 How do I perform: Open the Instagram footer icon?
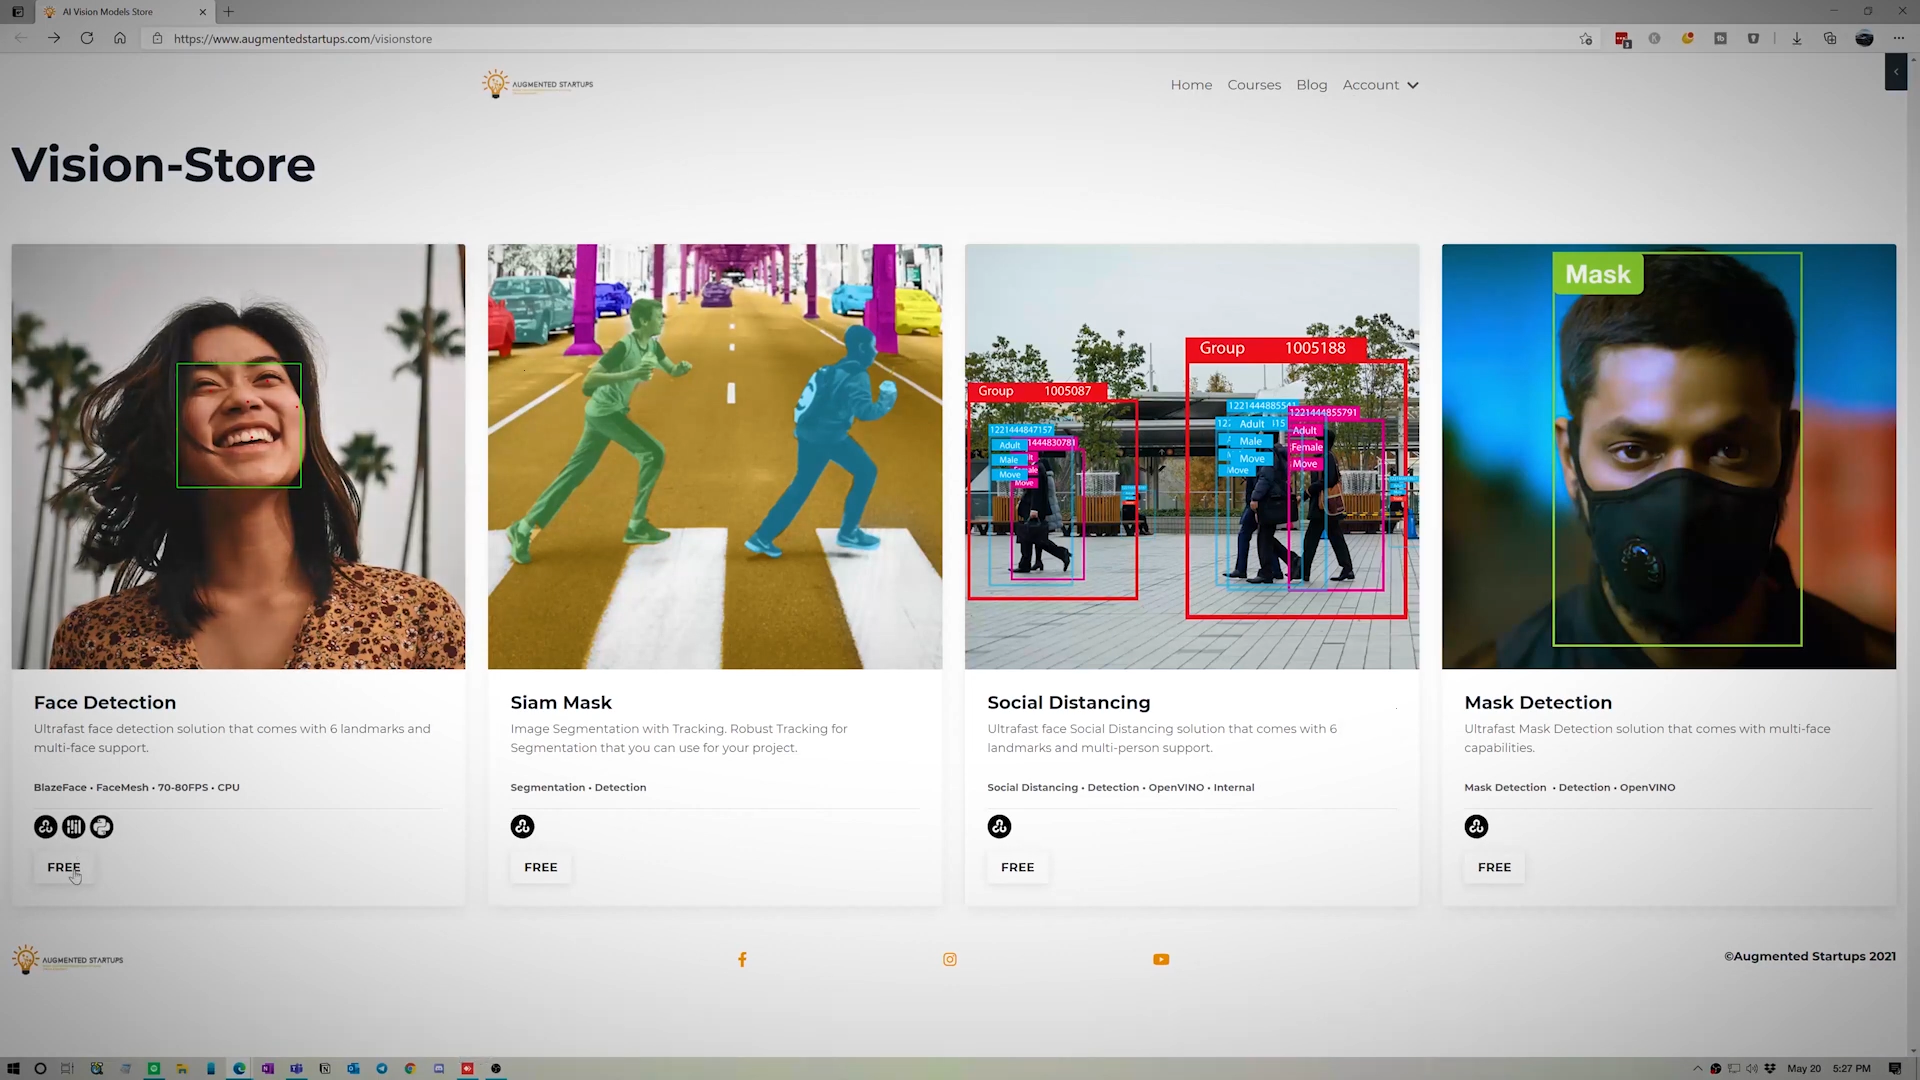point(950,960)
